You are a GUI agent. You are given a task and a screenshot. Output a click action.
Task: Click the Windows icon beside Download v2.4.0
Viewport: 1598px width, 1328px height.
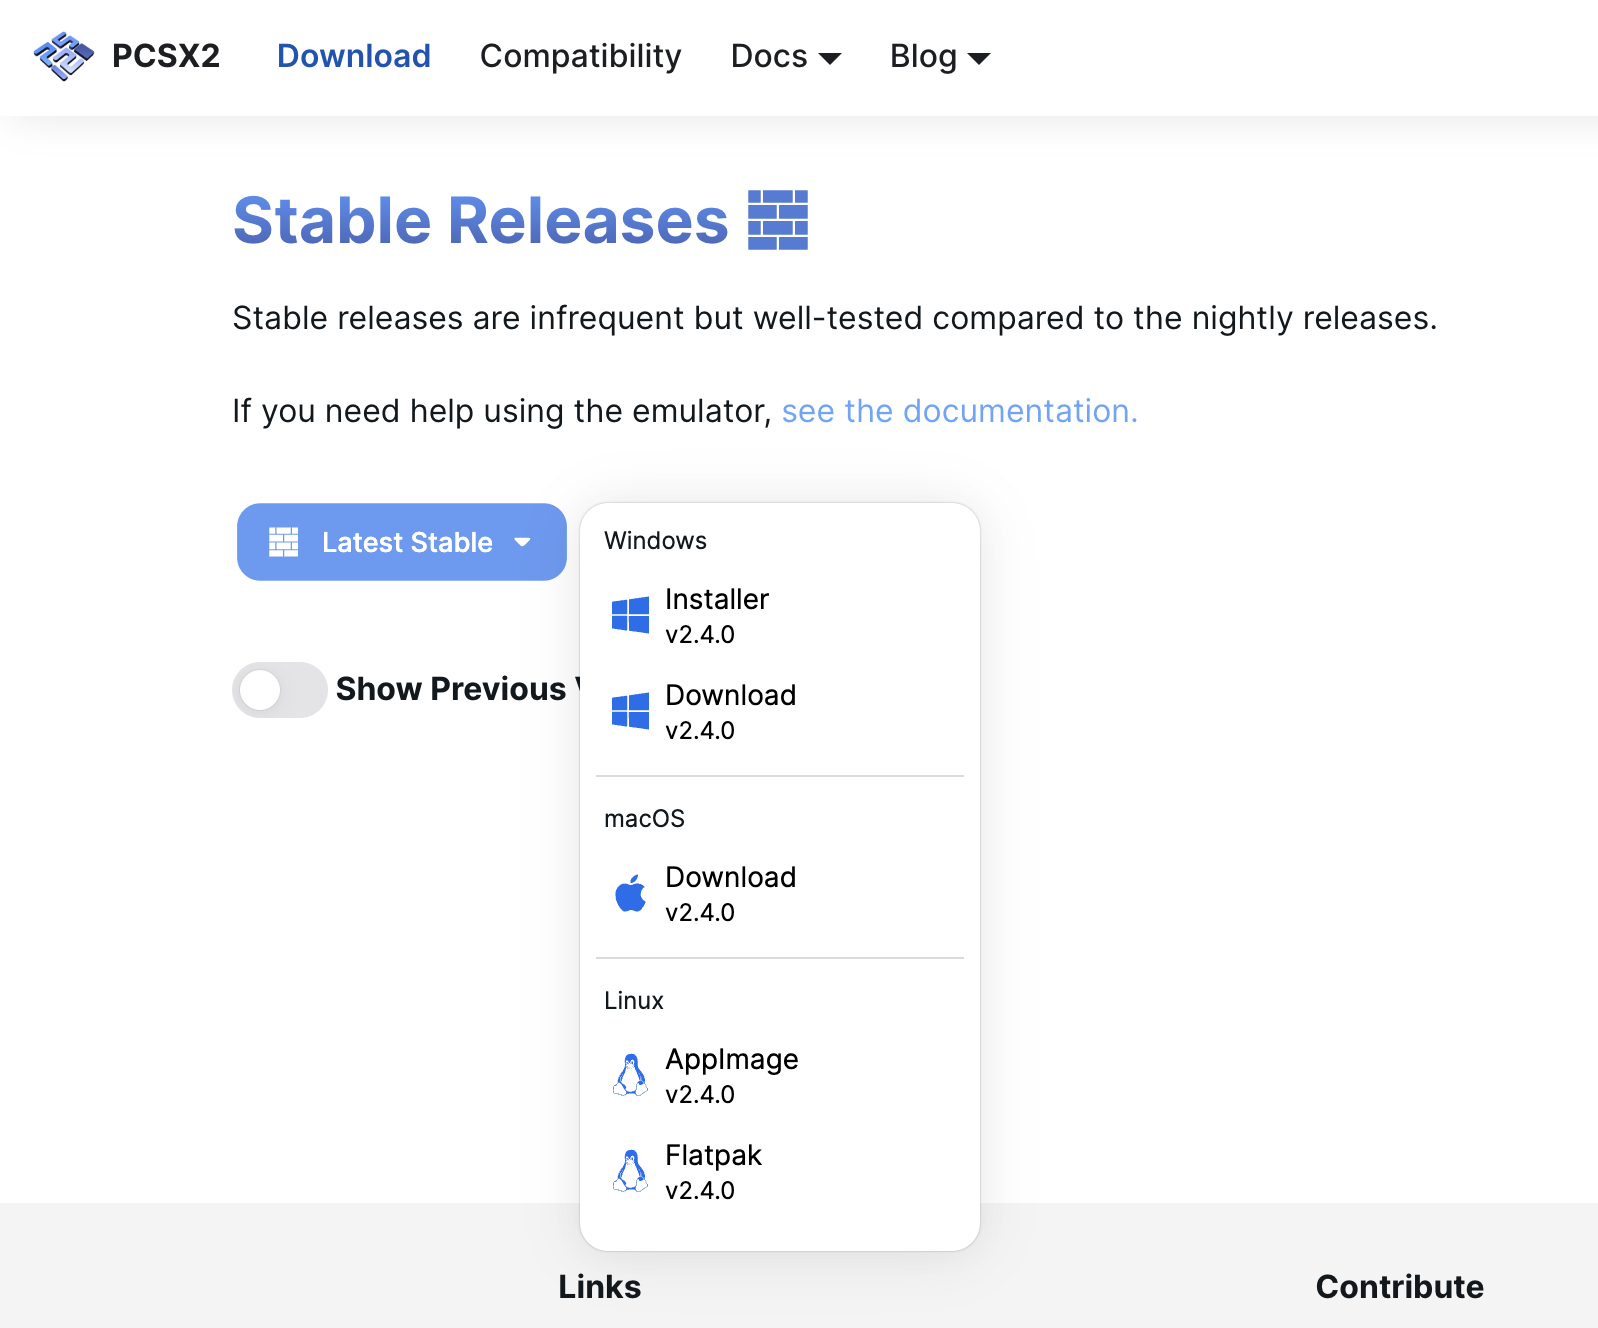pyautogui.click(x=630, y=711)
